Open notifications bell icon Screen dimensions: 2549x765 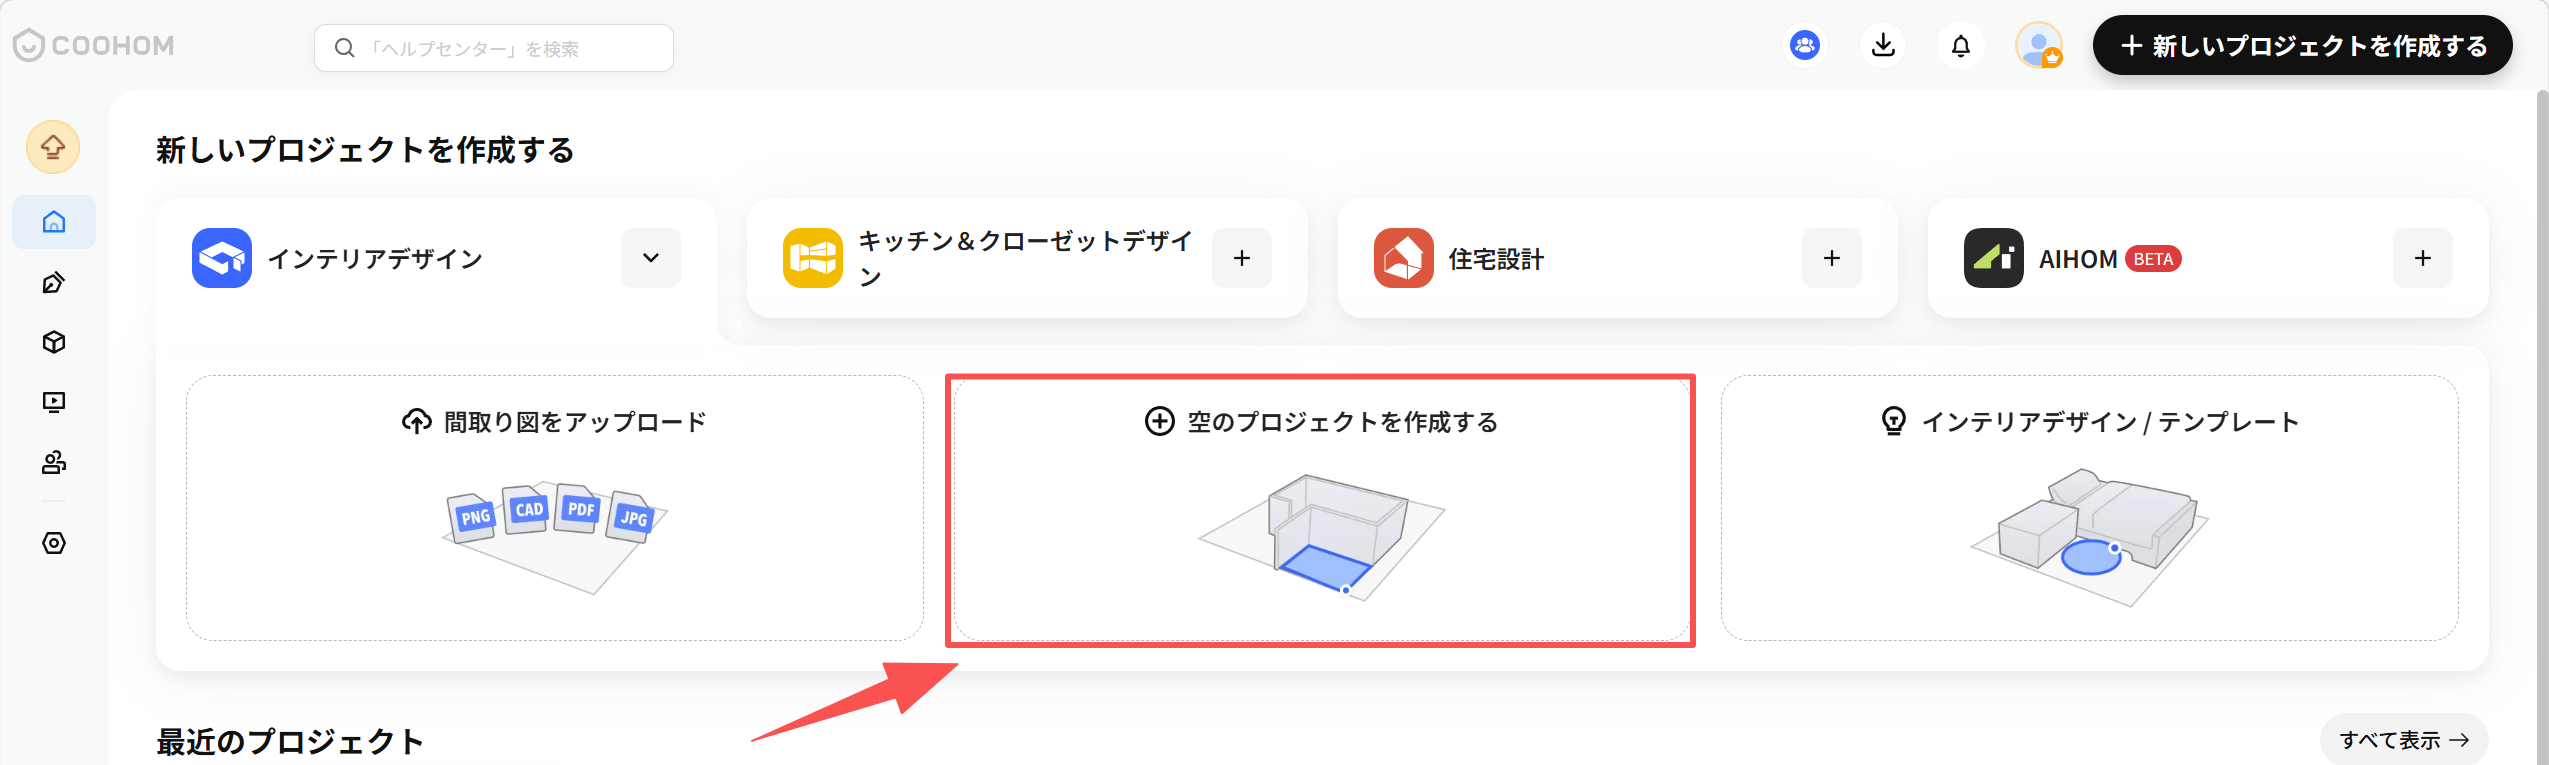(x=1961, y=46)
